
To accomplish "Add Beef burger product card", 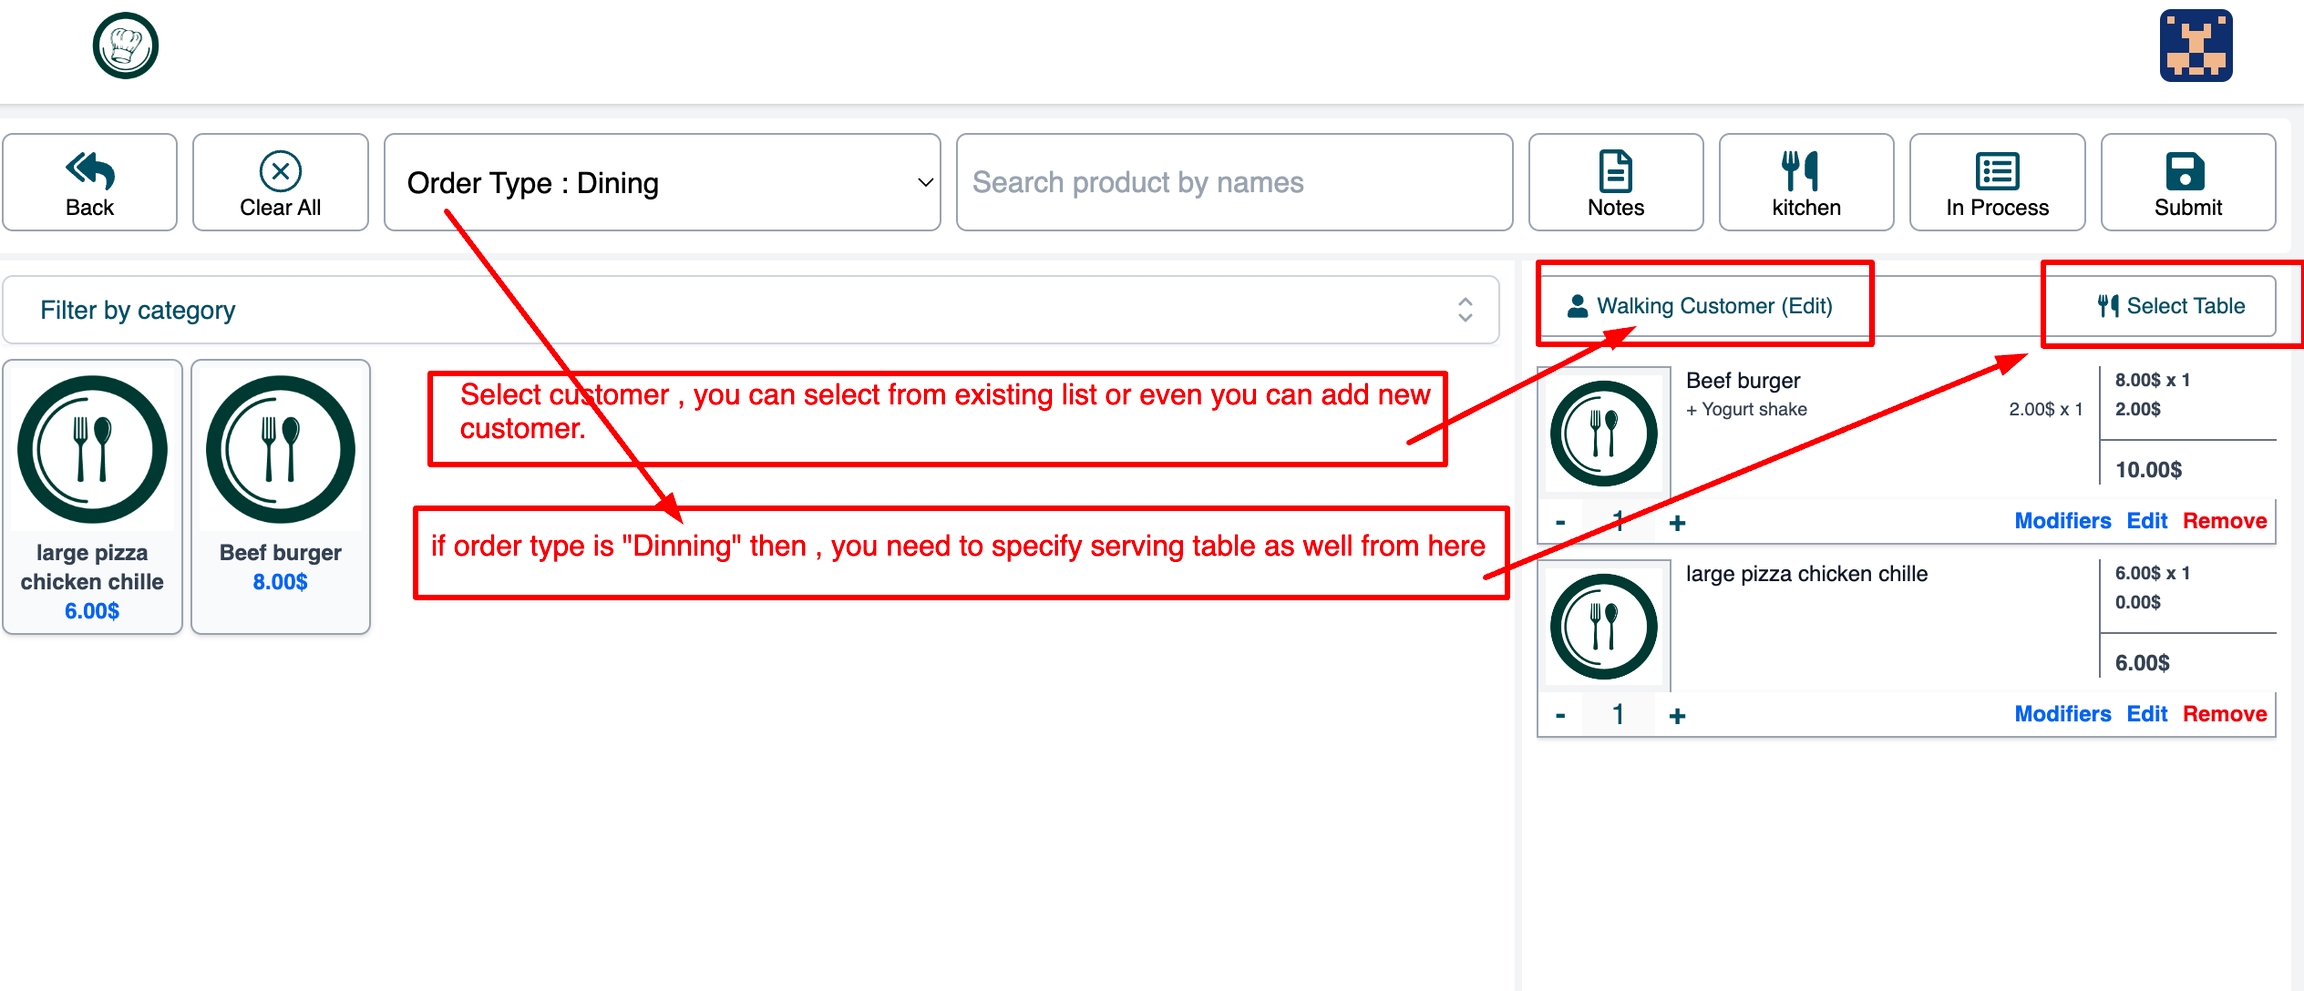I will pos(281,496).
